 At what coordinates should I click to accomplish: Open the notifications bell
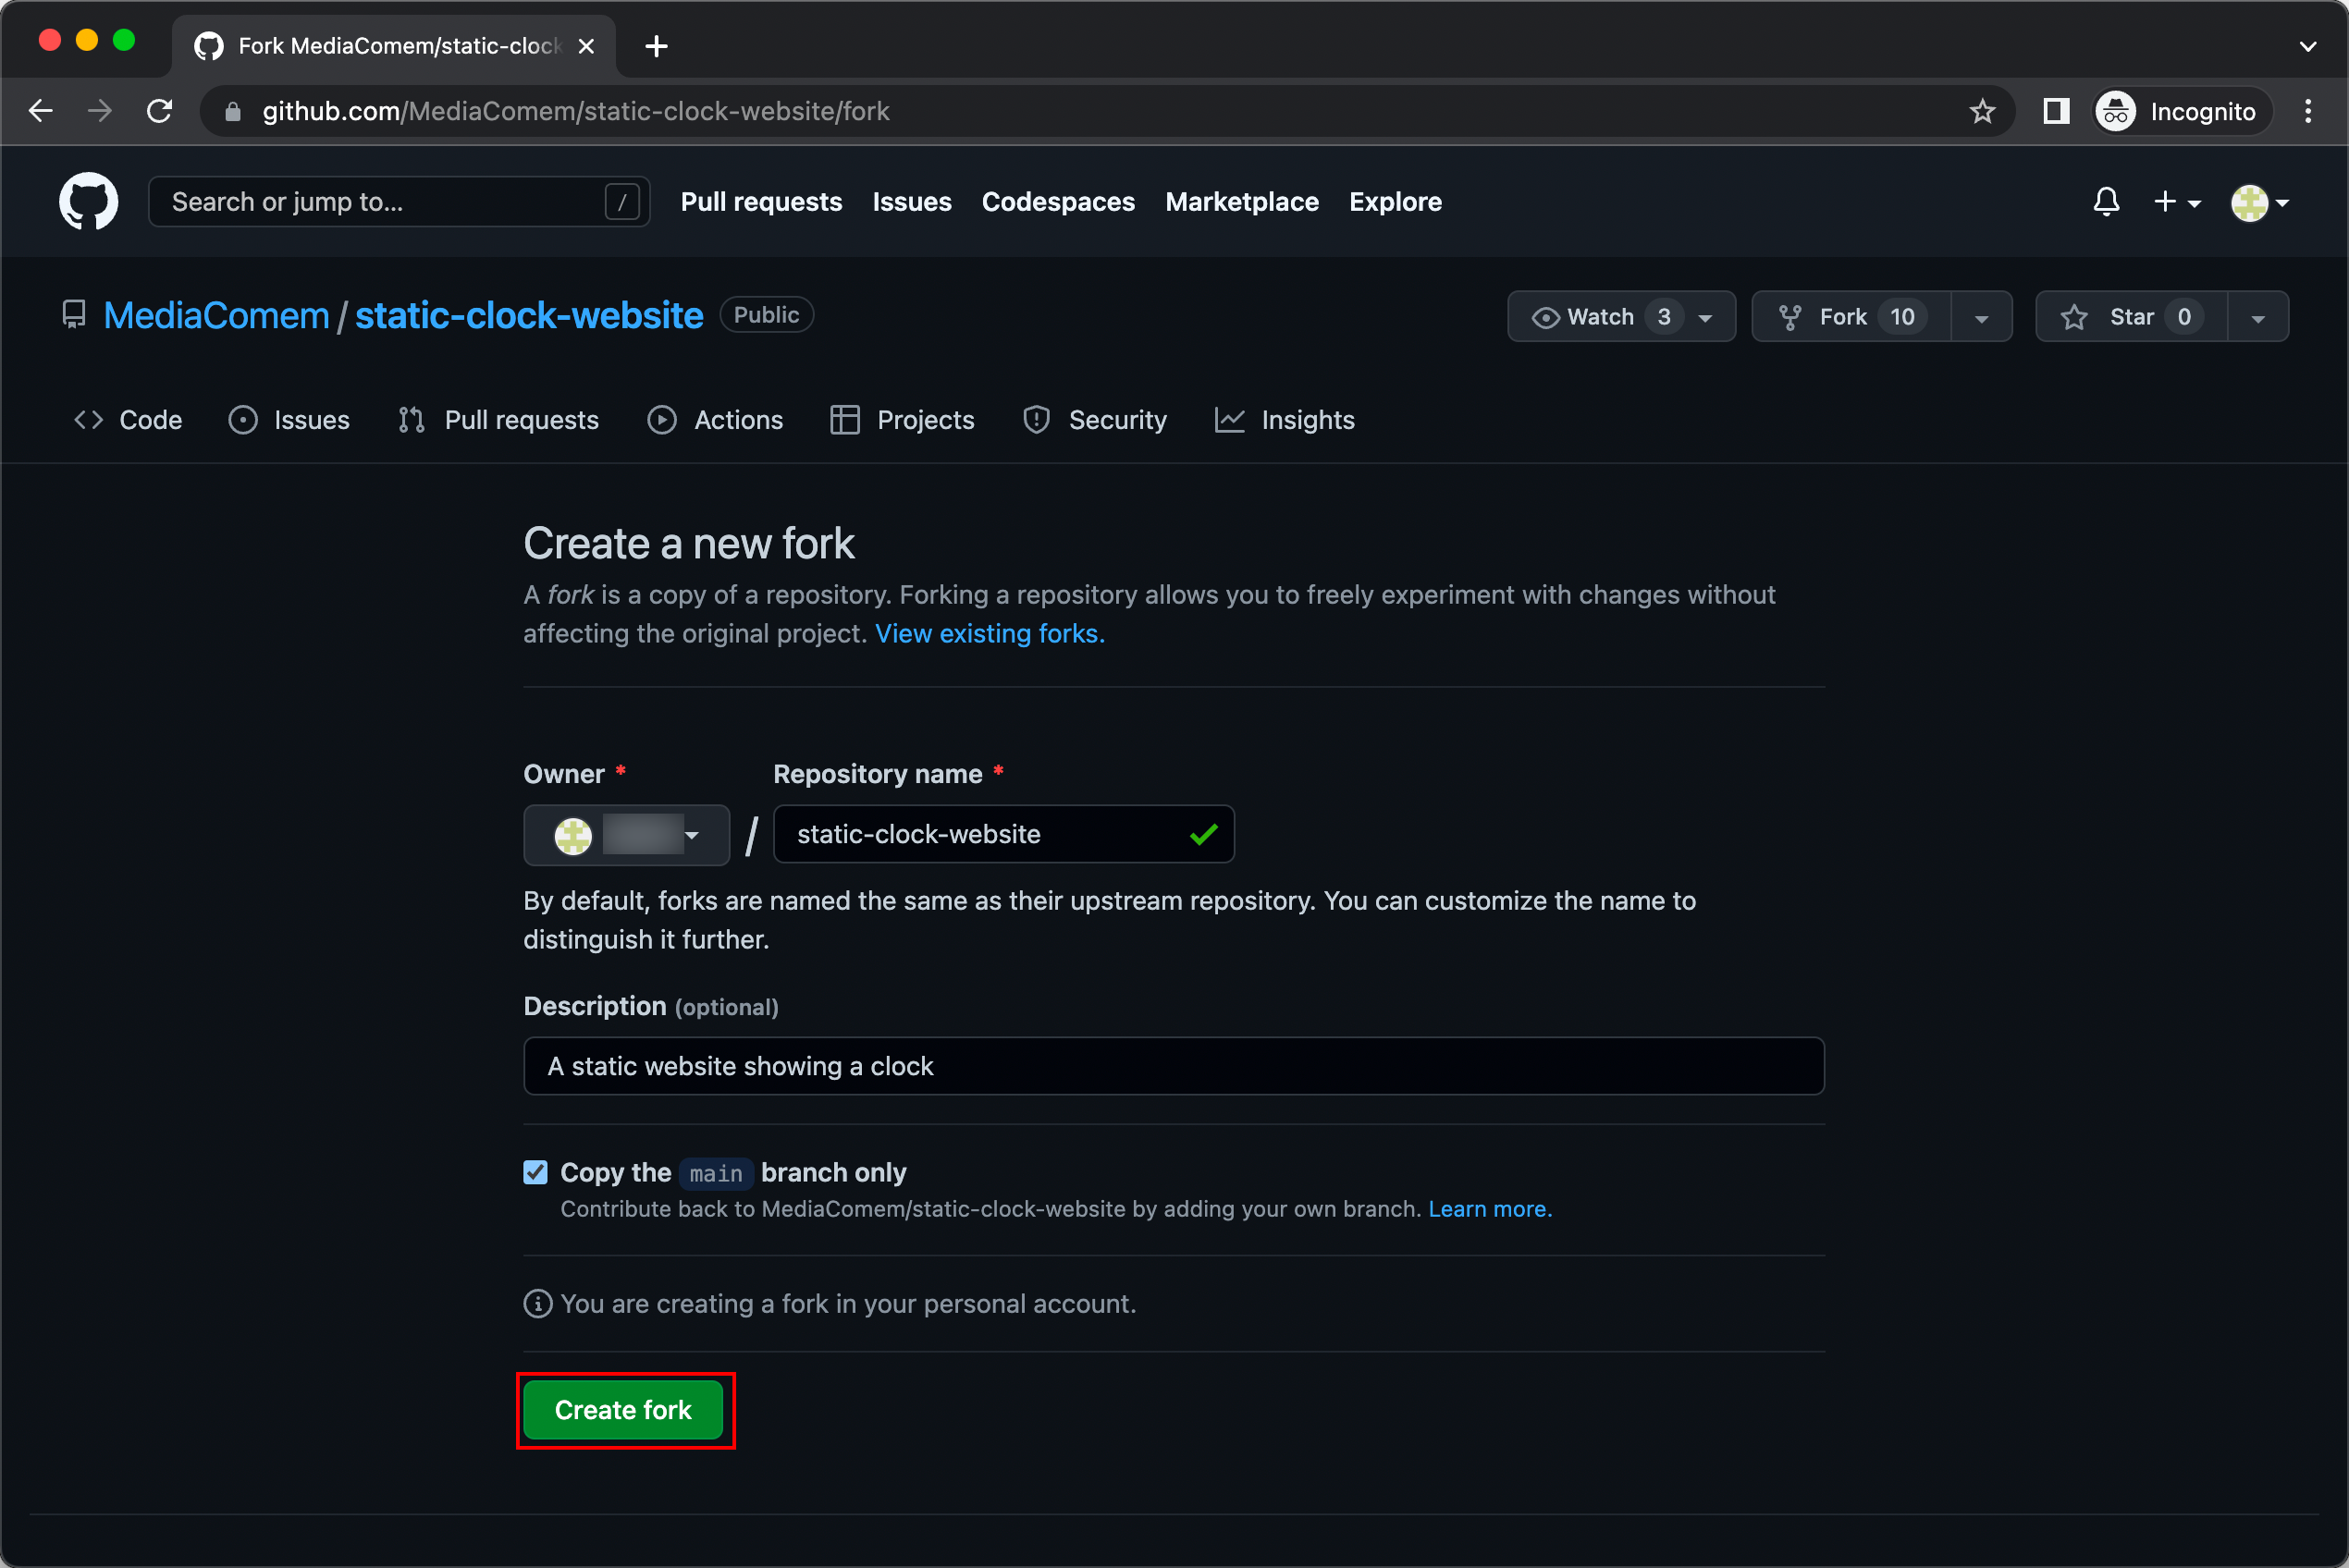click(2105, 201)
